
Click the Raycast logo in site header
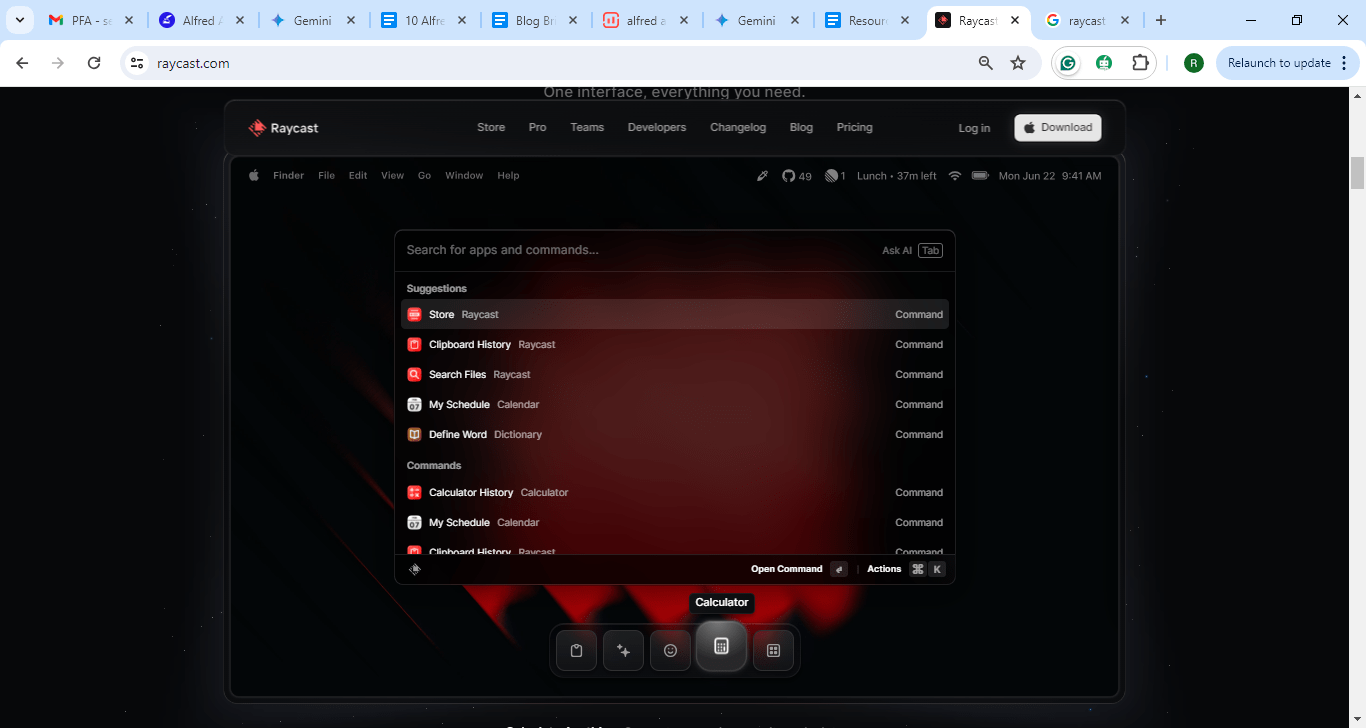(283, 128)
